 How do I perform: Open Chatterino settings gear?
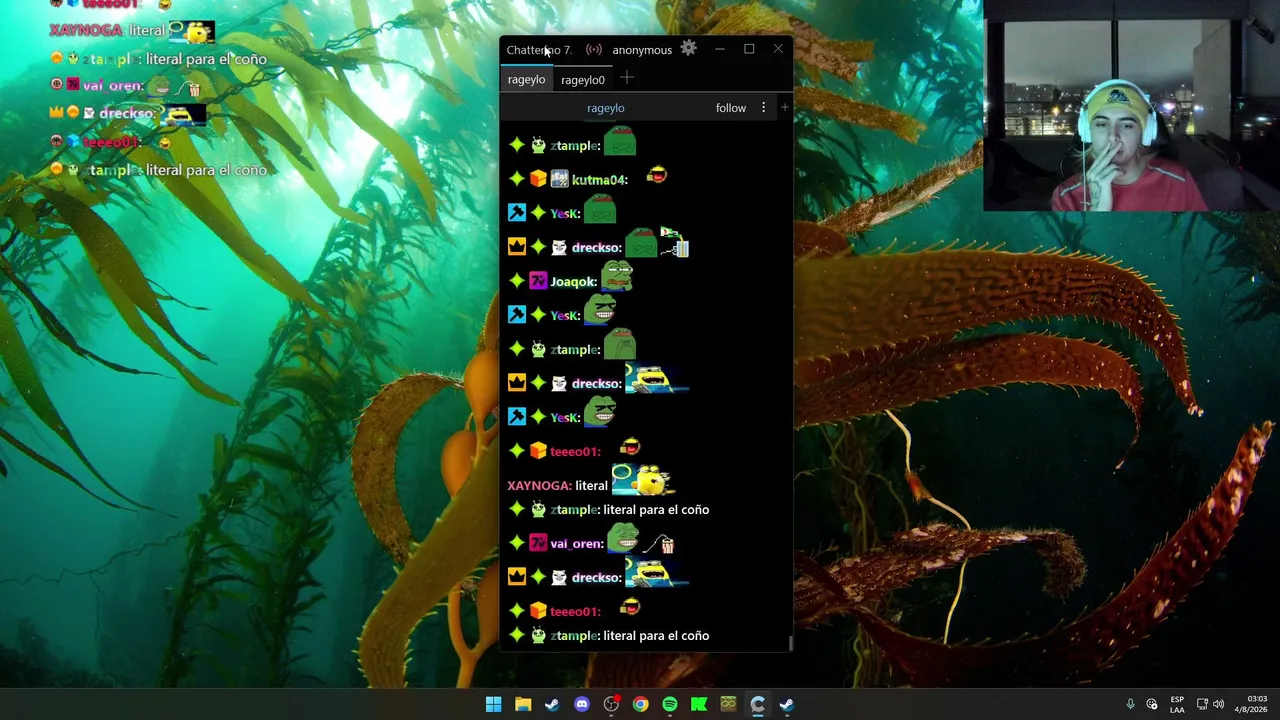point(688,49)
